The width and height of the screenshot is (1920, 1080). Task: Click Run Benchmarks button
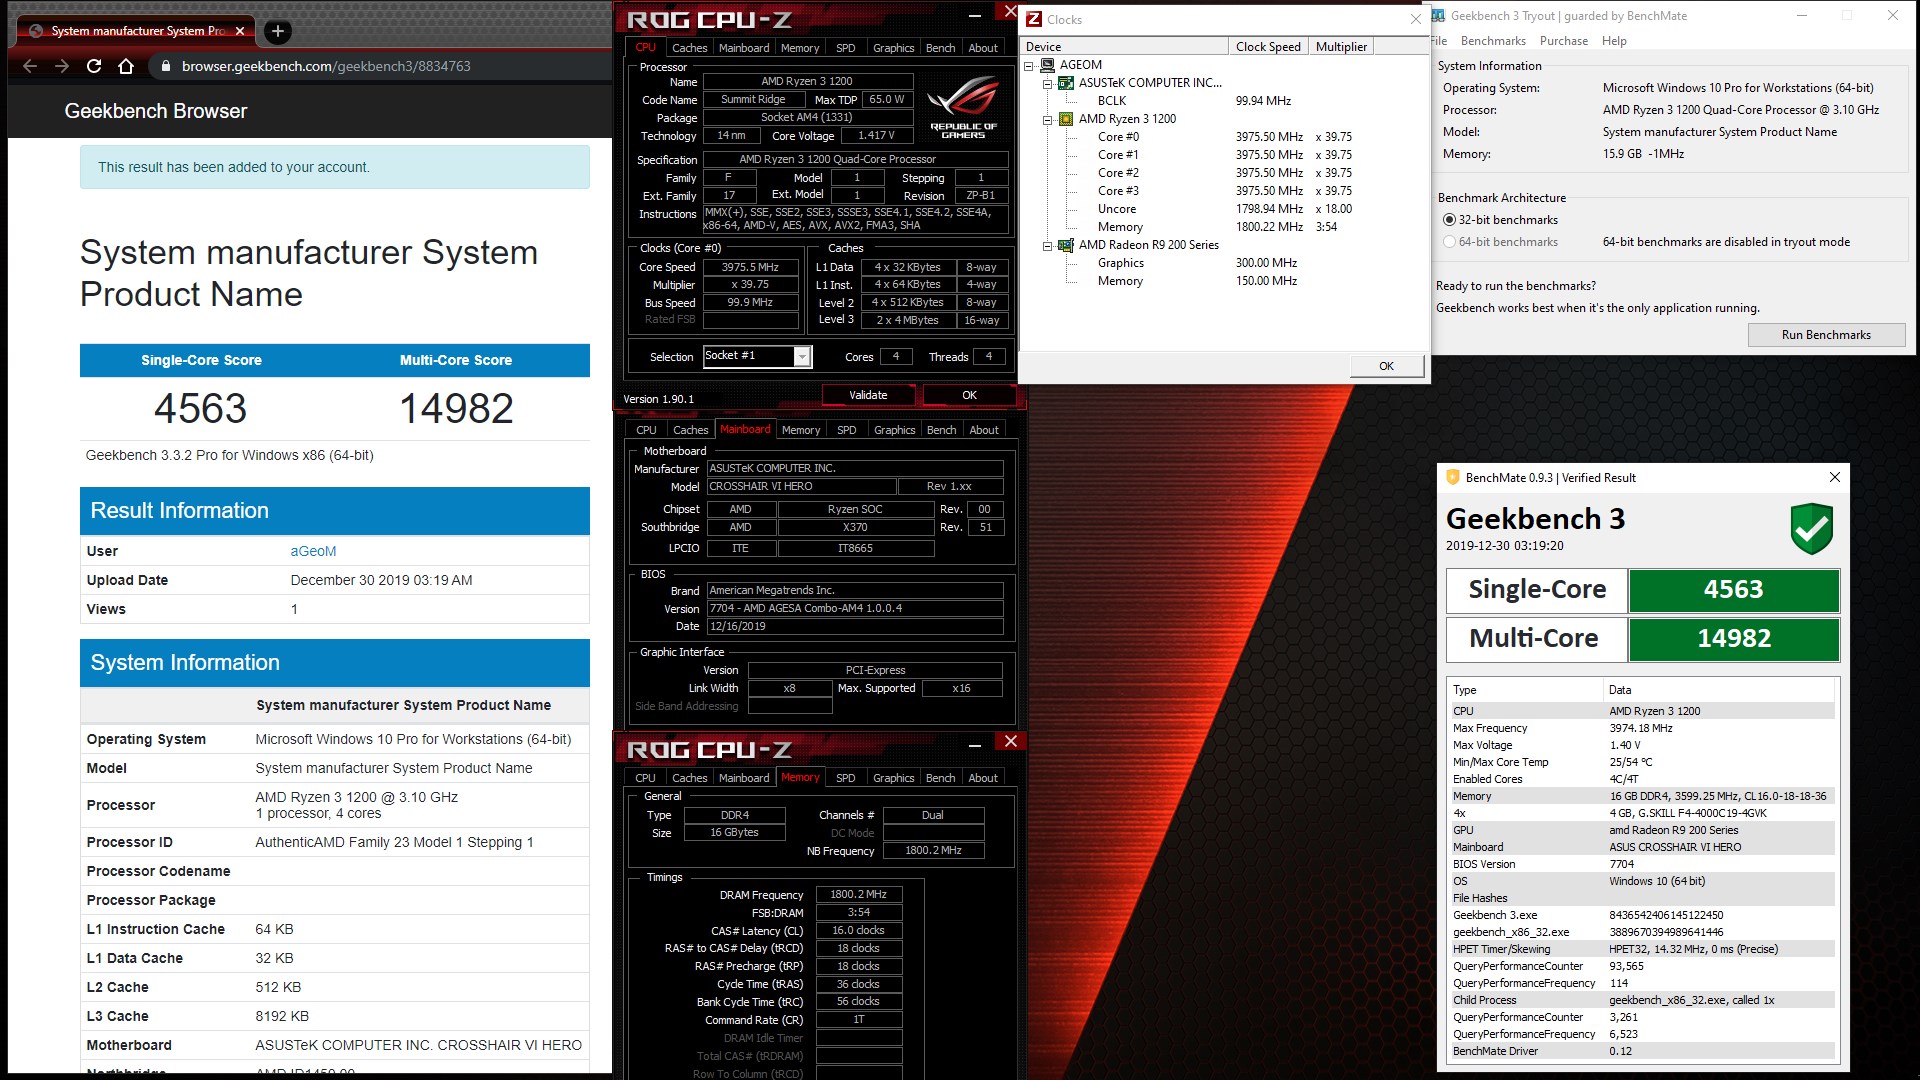coord(1826,335)
